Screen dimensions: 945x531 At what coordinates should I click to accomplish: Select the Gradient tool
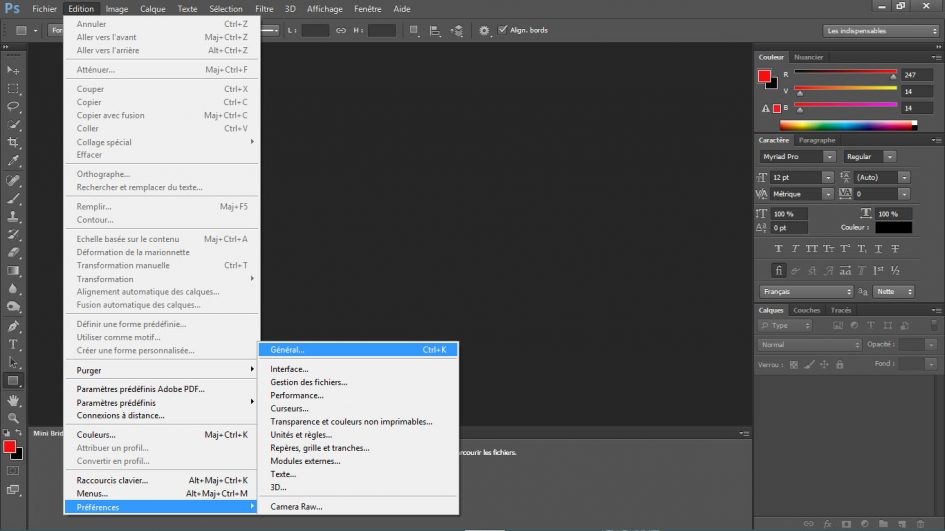tap(13, 271)
